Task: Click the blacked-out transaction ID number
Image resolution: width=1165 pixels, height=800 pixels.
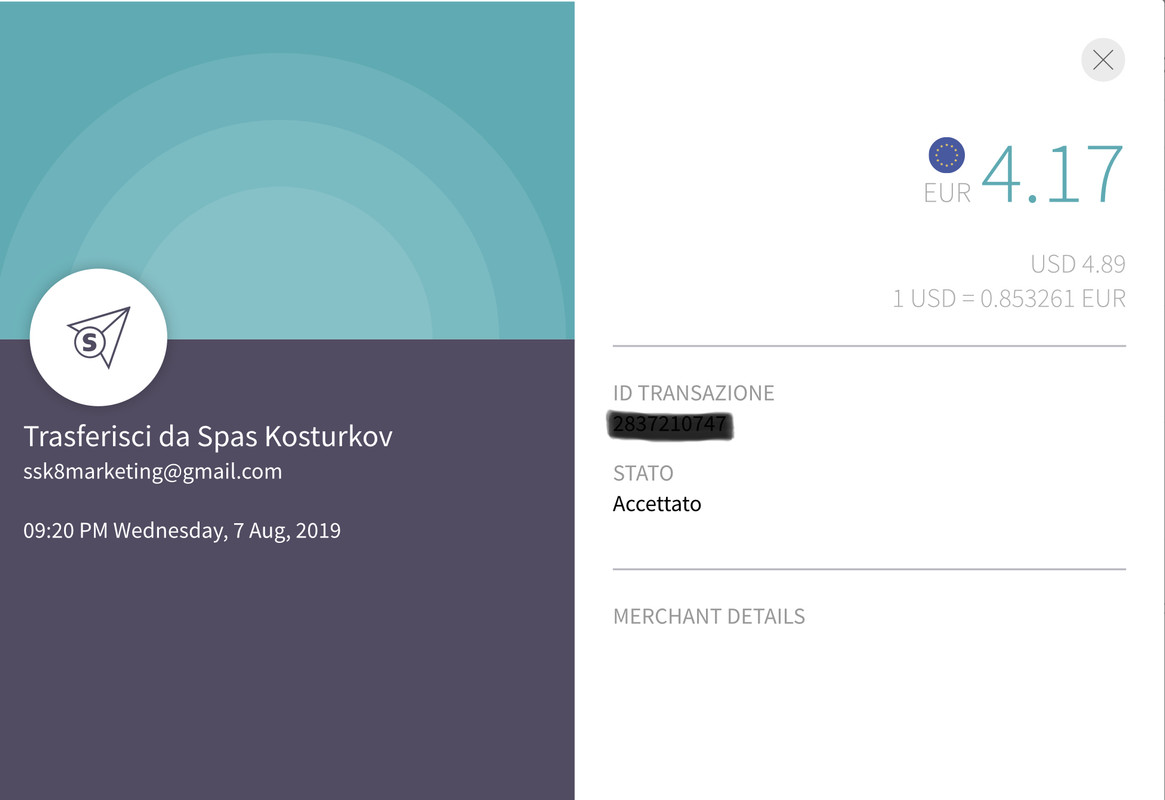Action: pos(671,425)
